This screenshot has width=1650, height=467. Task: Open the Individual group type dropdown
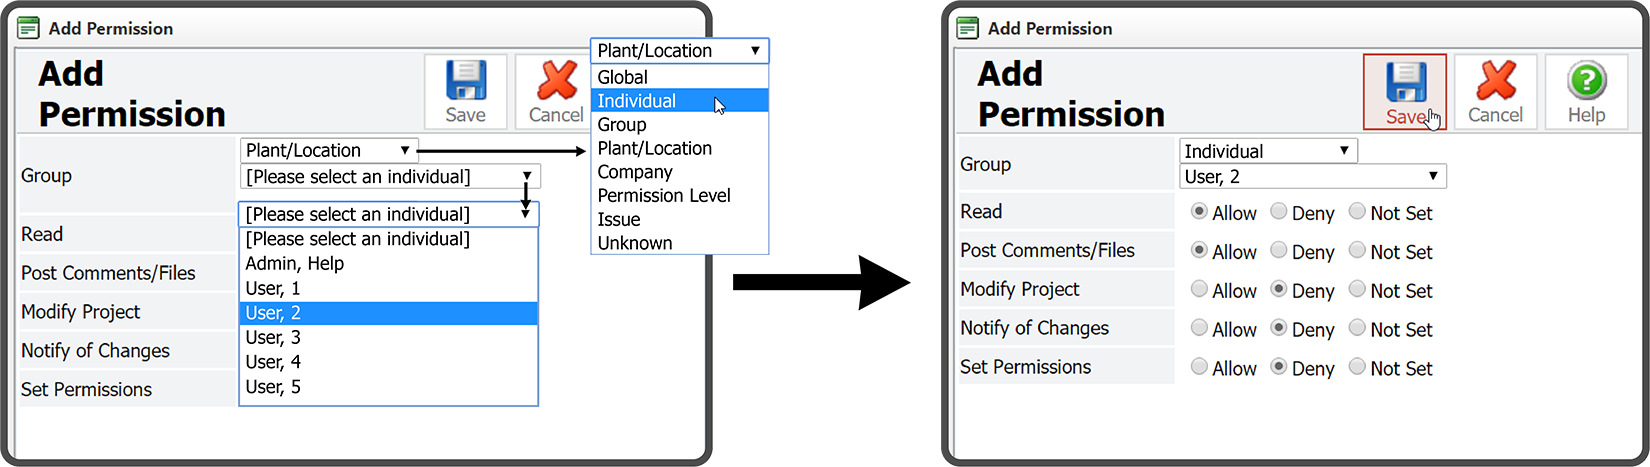(x=1266, y=151)
